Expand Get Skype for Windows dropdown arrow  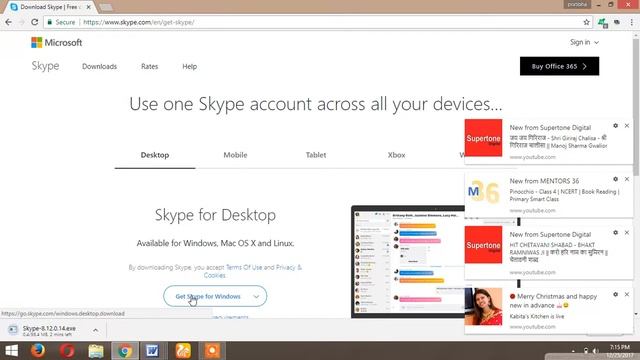[256, 296]
